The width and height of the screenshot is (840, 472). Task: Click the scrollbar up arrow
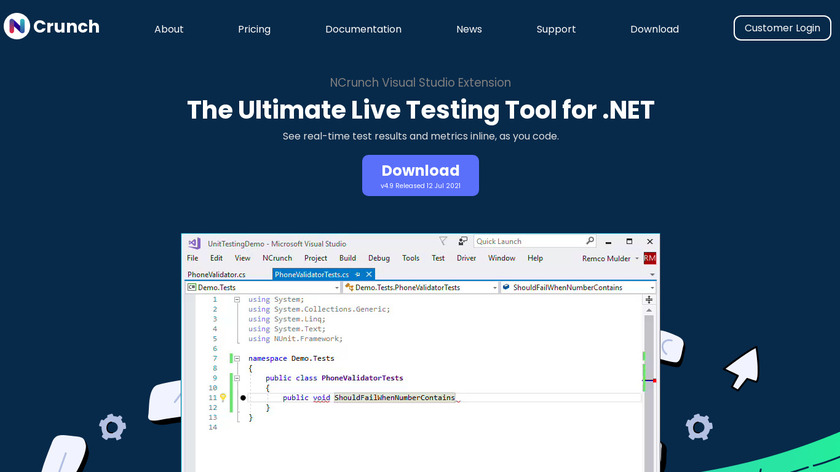pyautogui.click(x=649, y=310)
